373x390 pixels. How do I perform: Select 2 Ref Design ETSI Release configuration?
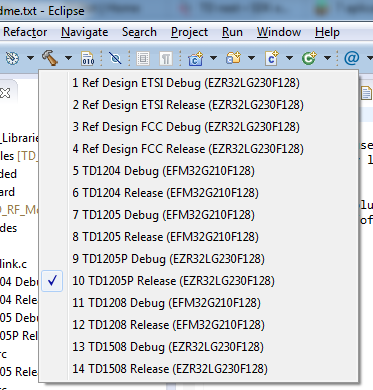(x=199, y=105)
